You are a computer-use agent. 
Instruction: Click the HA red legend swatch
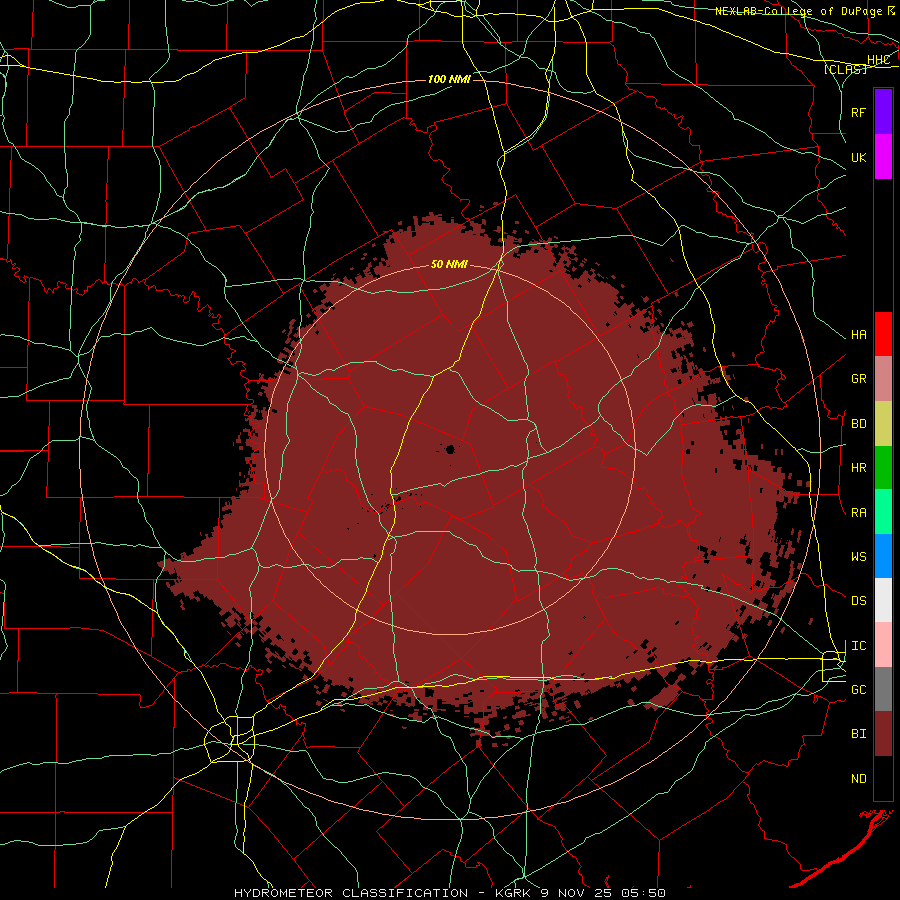point(883,334)
